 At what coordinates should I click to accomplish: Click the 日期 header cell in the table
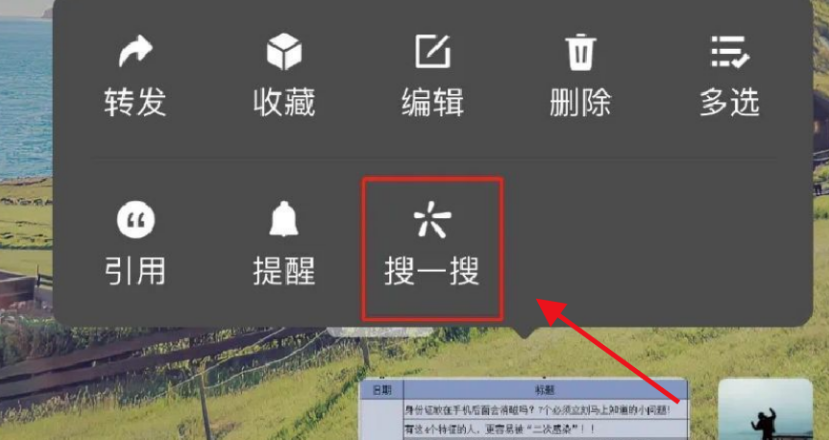382,390
